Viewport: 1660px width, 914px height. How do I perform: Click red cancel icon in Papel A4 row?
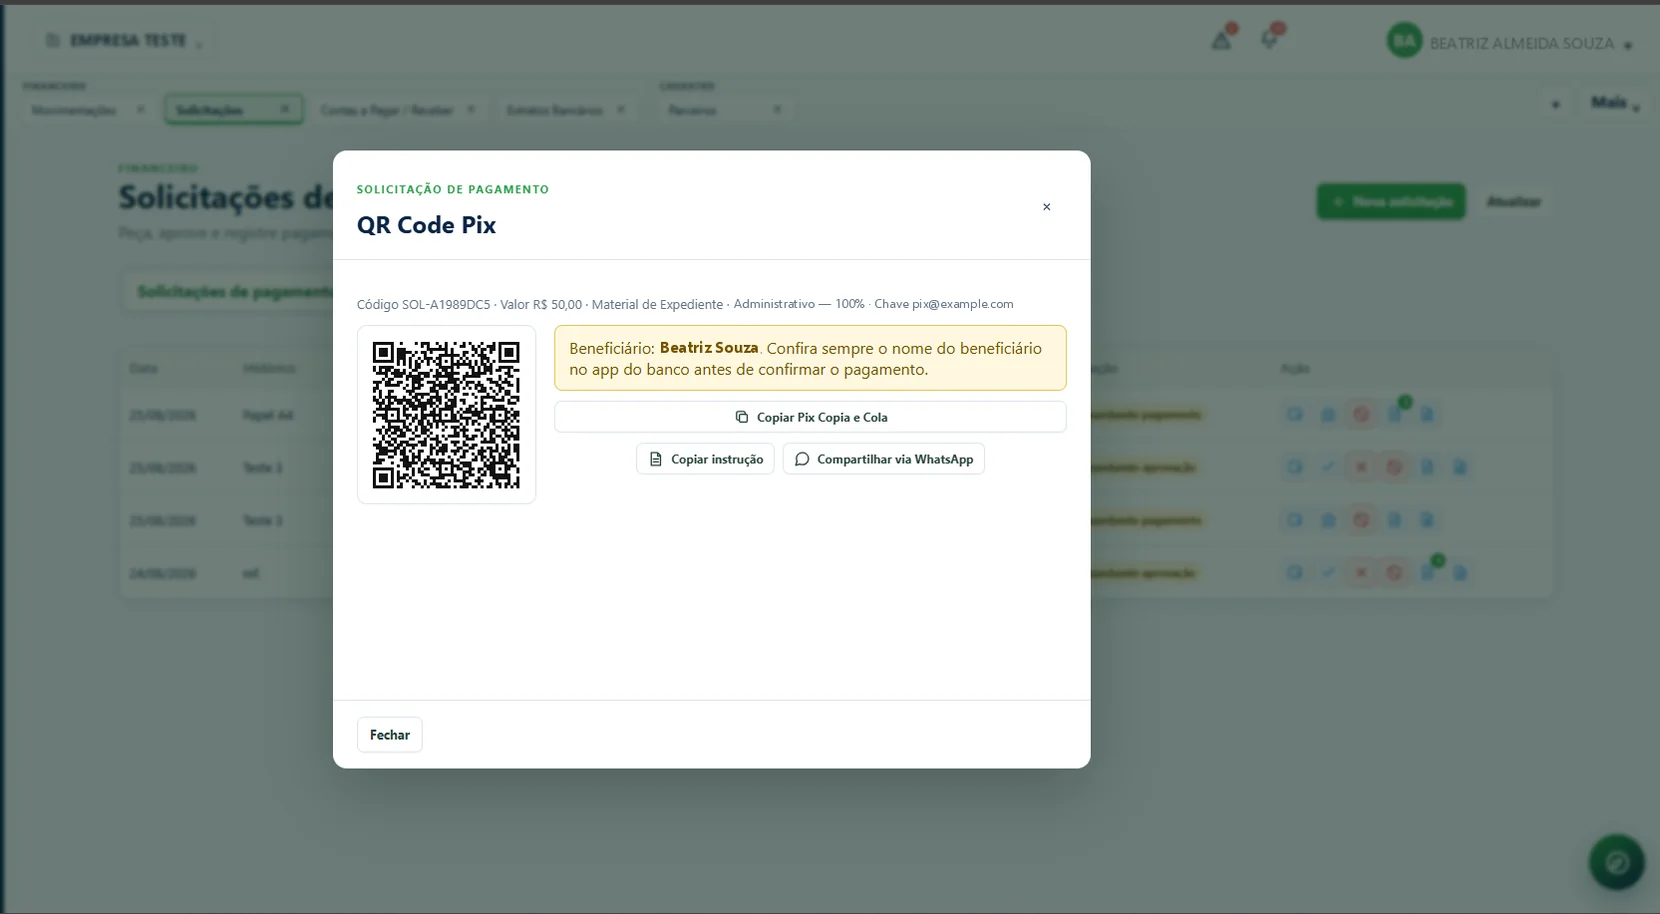pyautogui.click(x=1361, y=414)
